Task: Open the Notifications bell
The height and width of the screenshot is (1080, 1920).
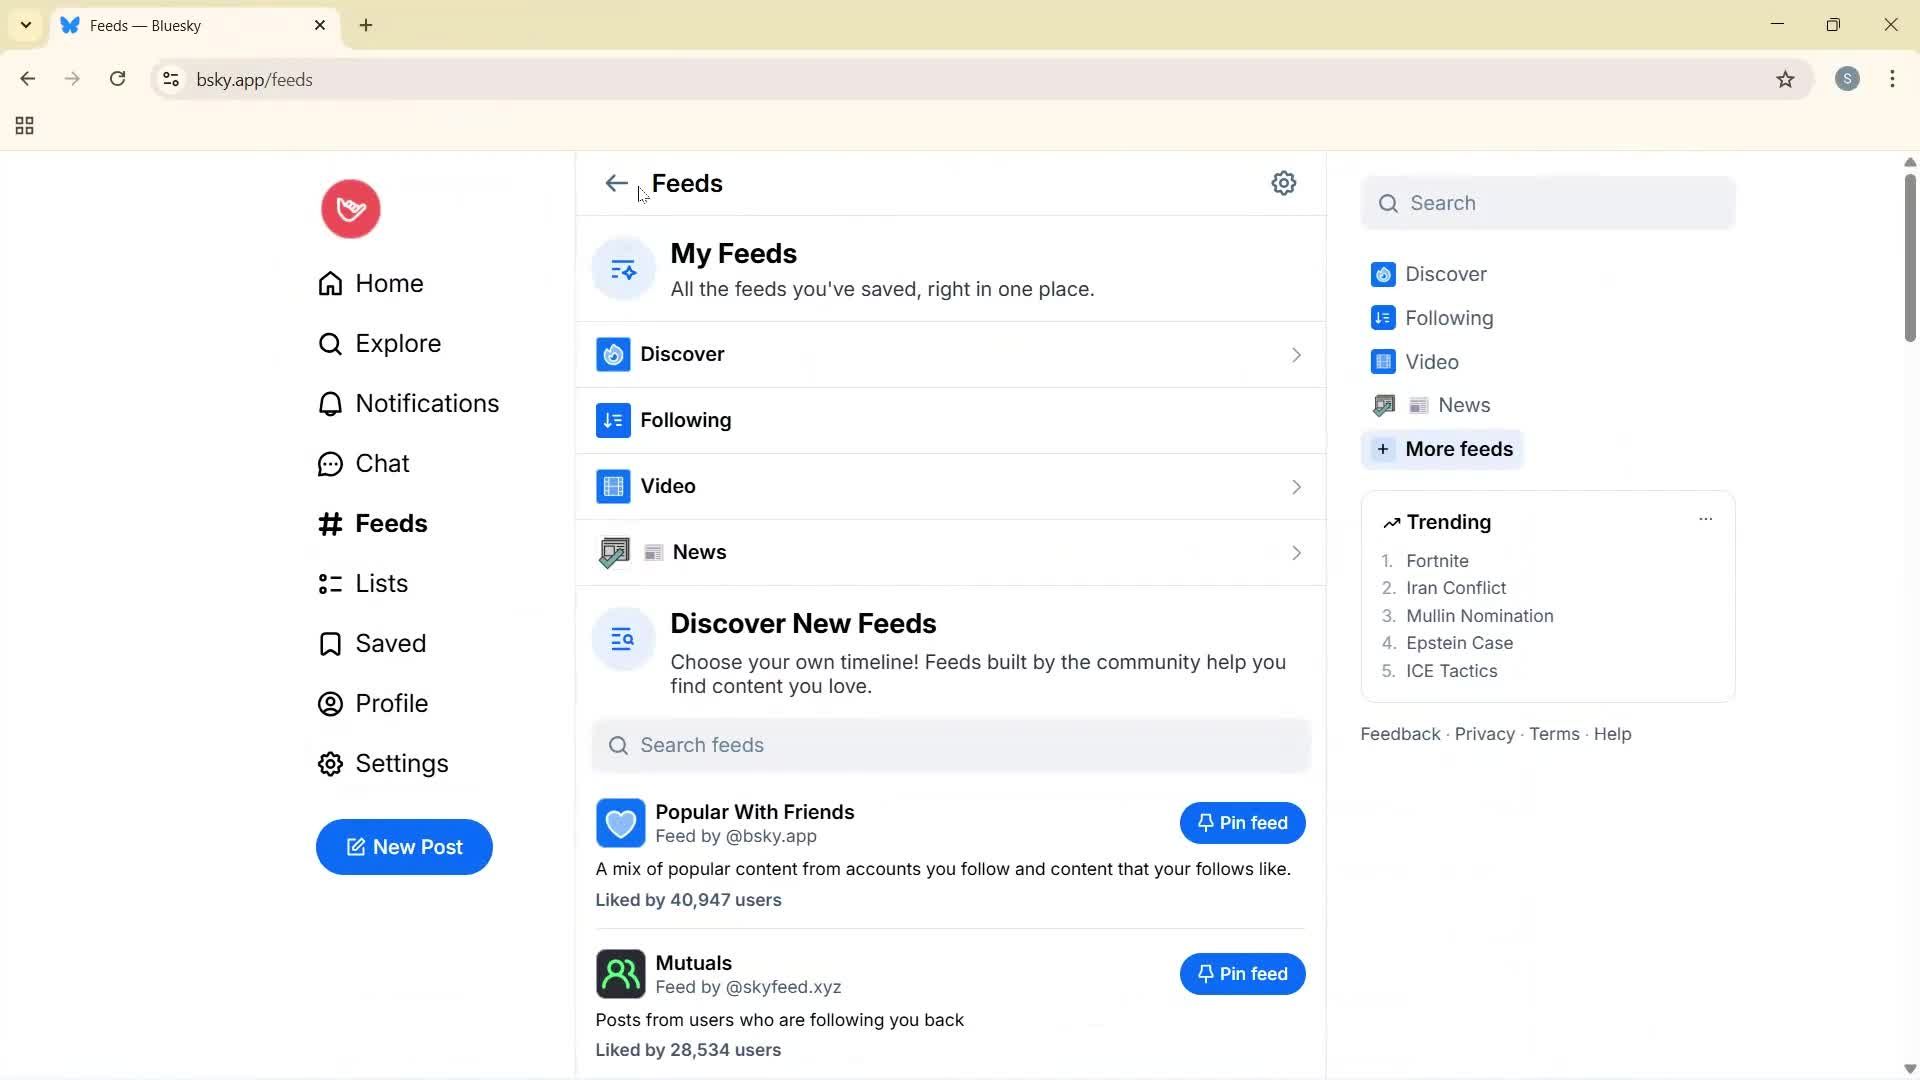Action: point(427,403)
